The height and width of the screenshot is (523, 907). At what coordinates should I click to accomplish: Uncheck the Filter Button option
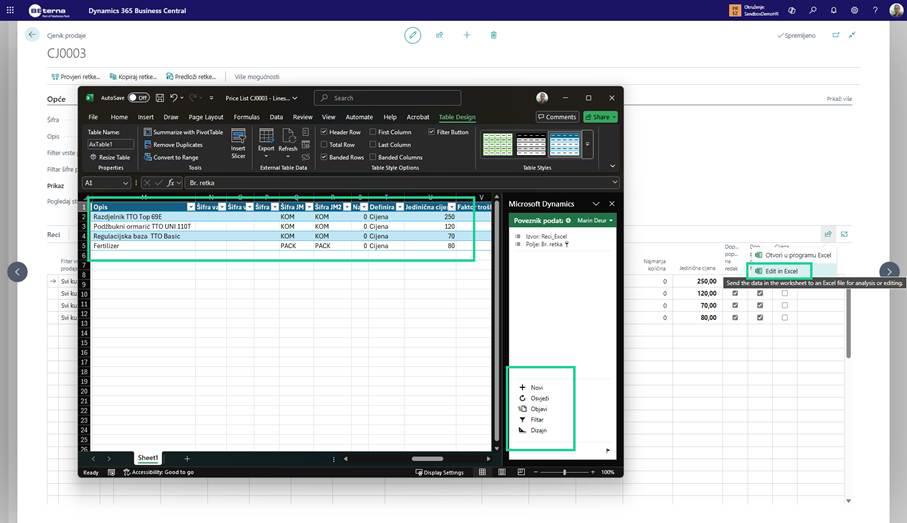point(432,132)
